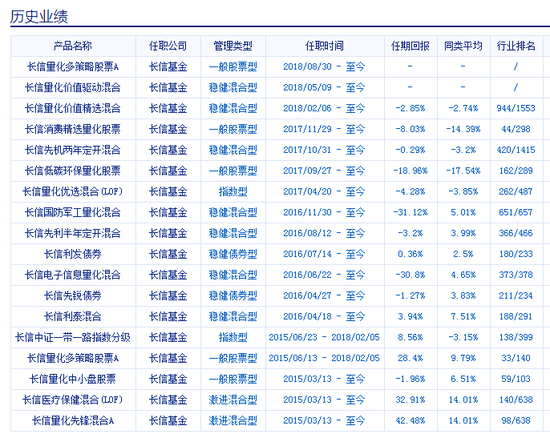Click the 管理类型 column header

tap(233, 46)
